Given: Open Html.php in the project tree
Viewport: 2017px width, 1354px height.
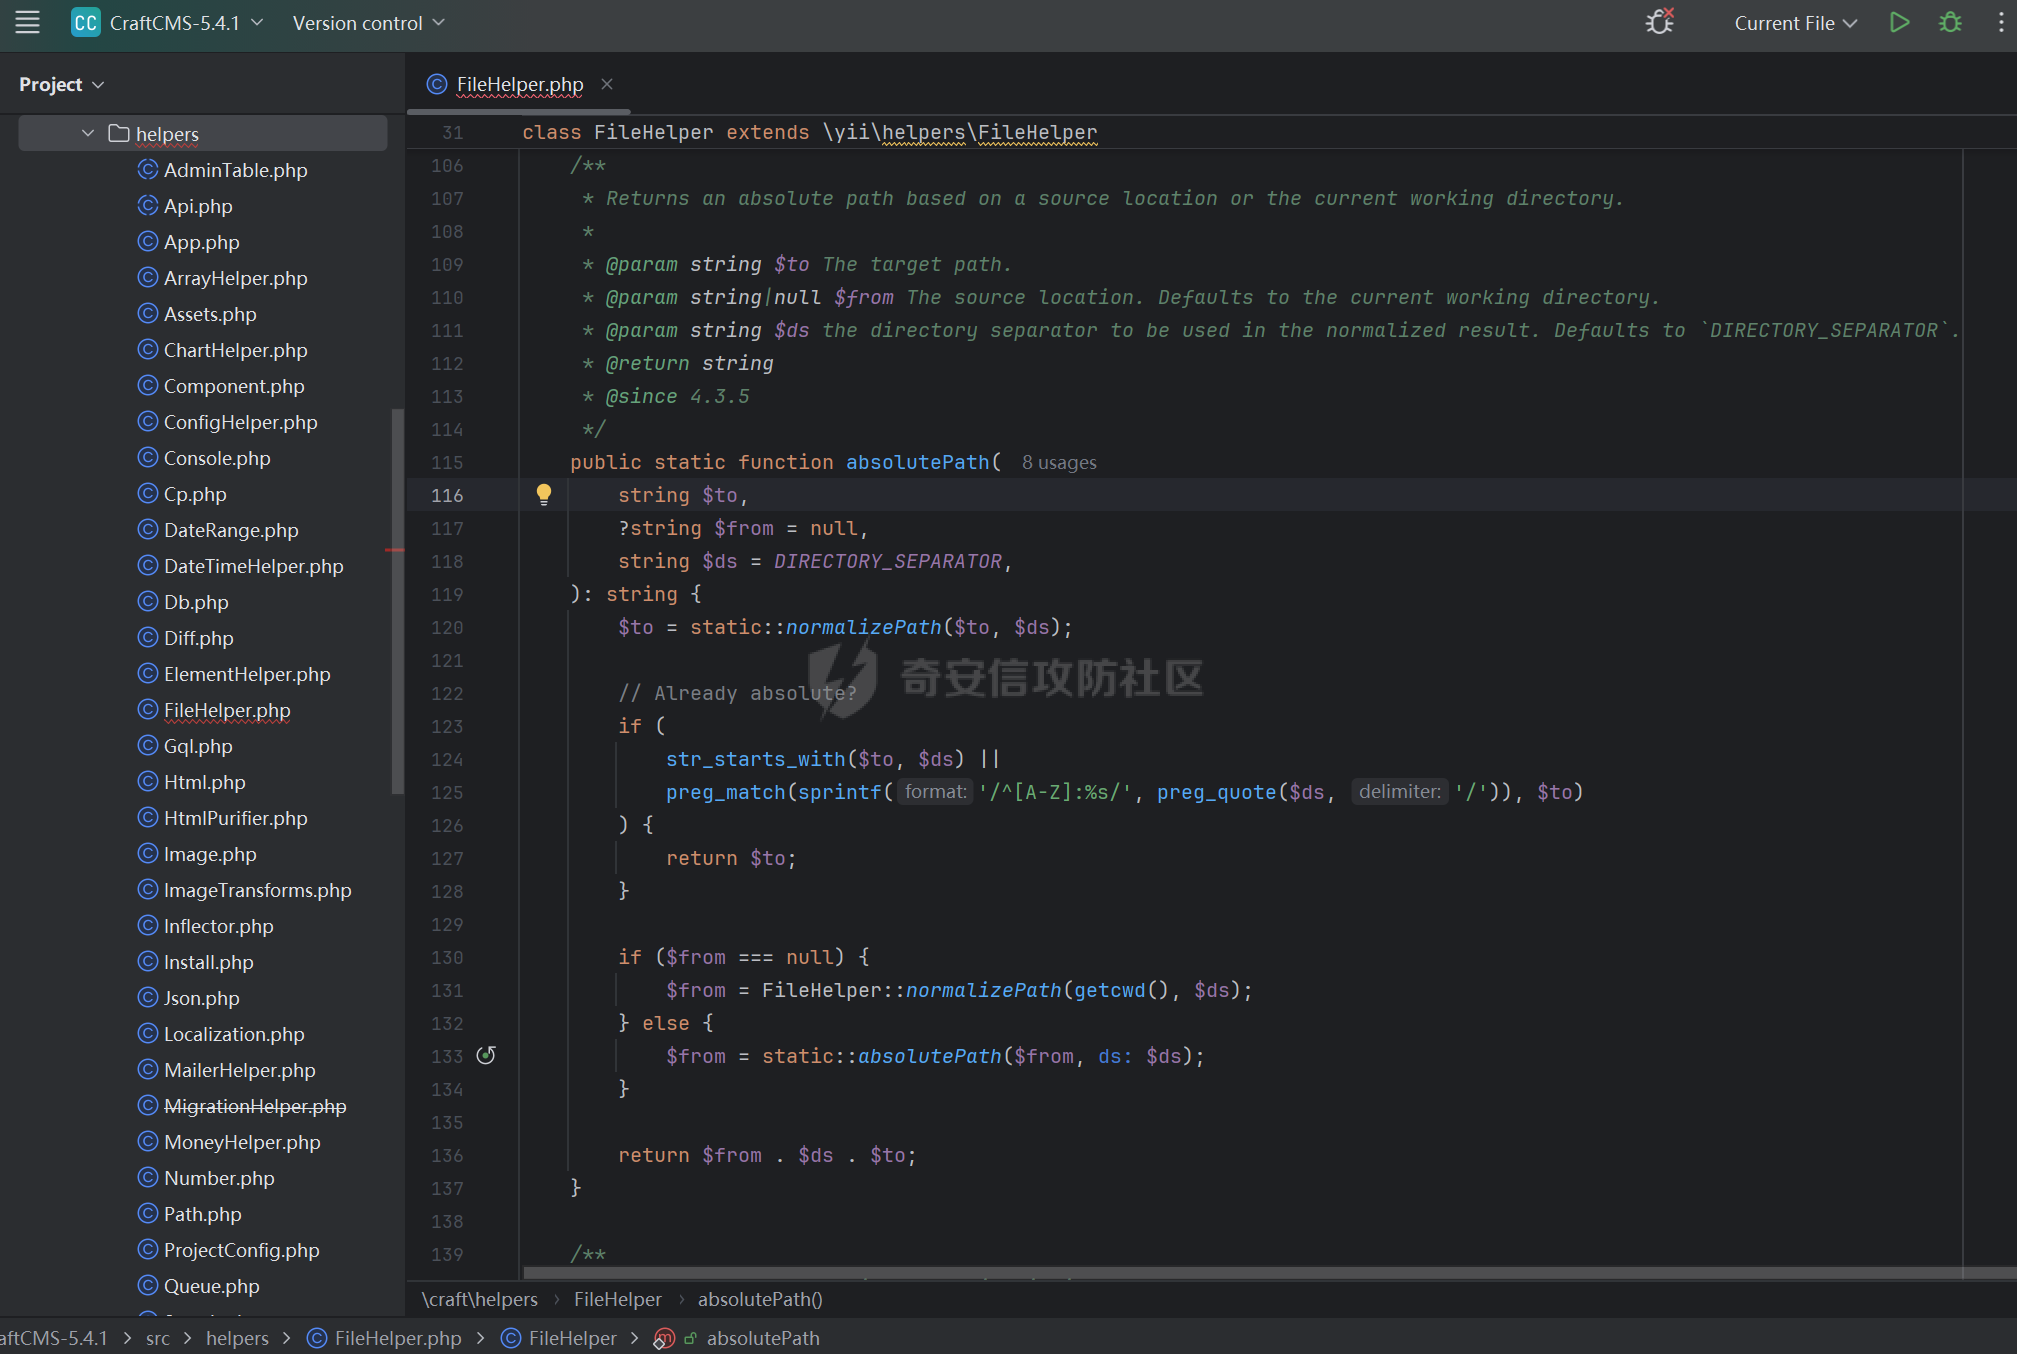Looking at the screenshot, I should pos(204,782).
